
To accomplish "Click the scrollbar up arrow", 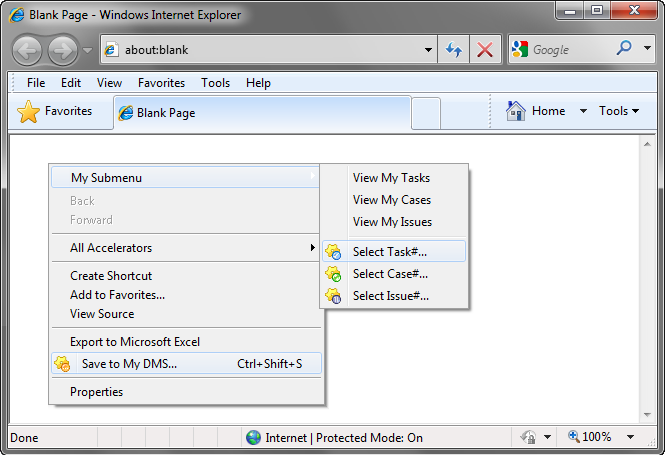I will 647,145.
